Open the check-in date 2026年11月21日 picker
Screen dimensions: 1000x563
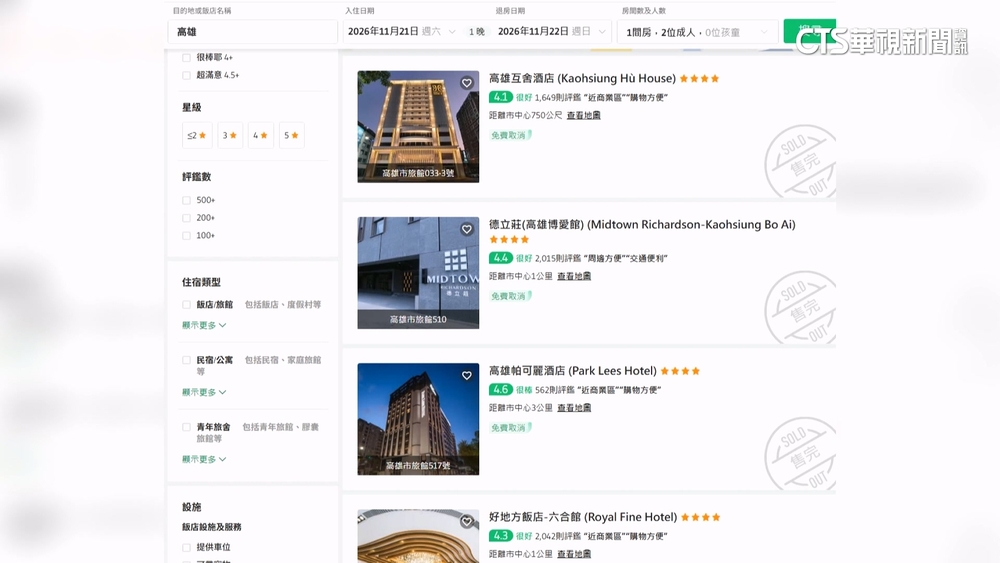(402, 31)
